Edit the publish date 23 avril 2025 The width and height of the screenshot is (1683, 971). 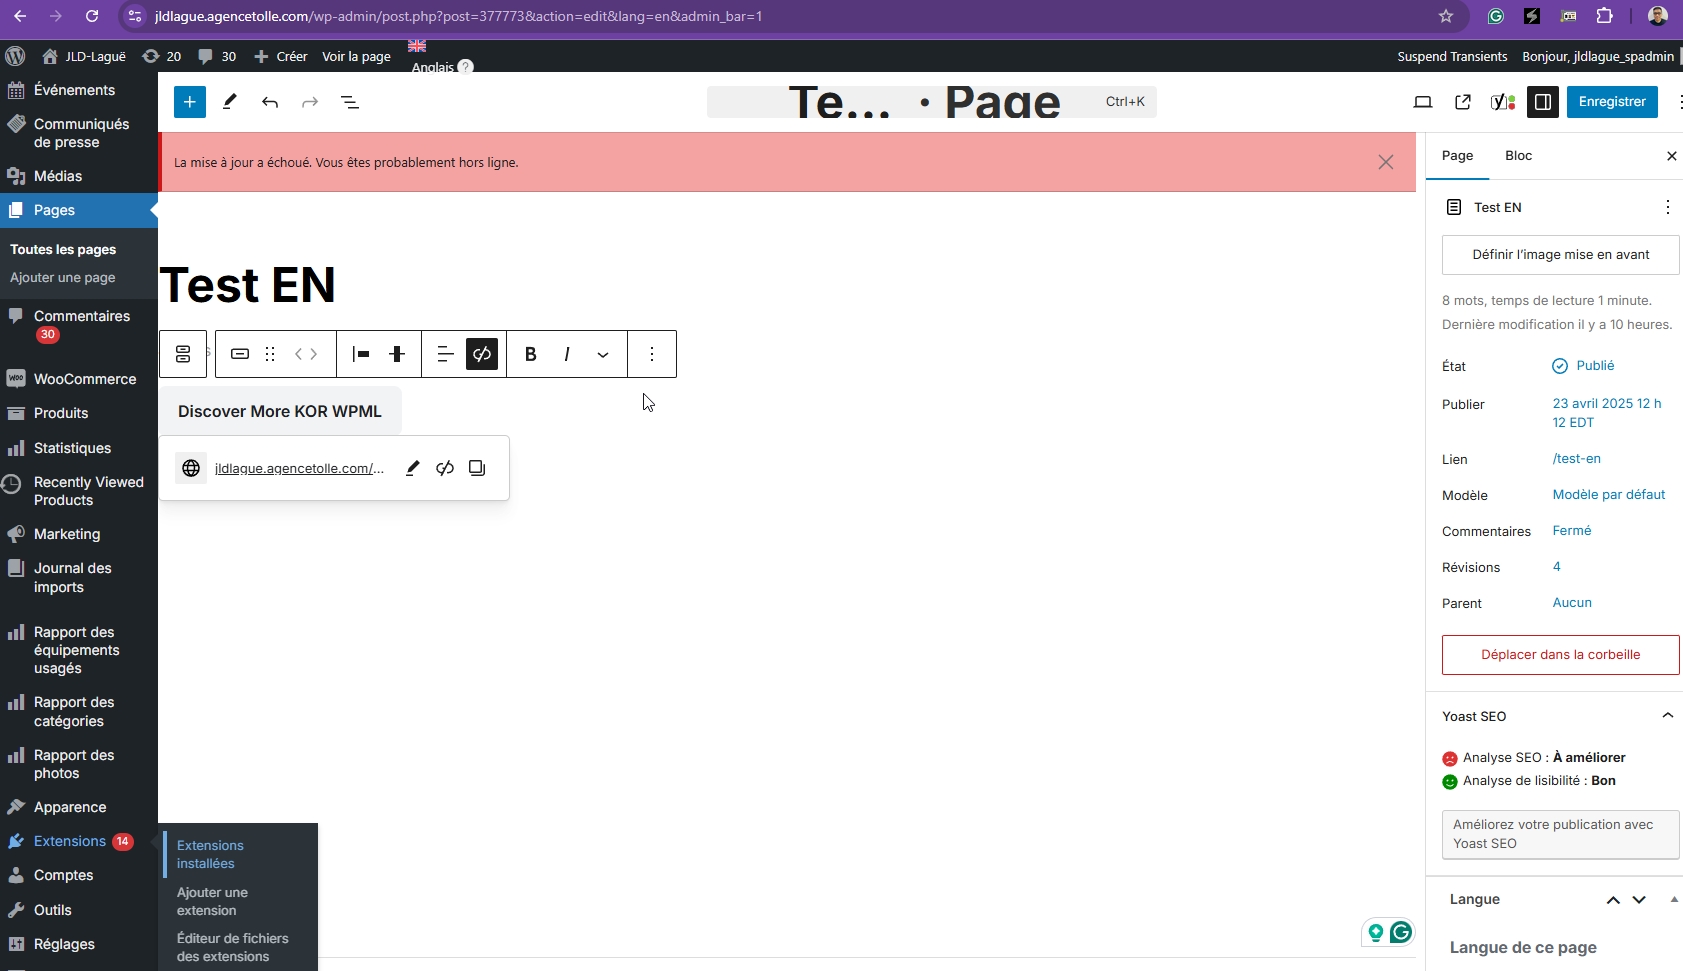coord(1607,413)
